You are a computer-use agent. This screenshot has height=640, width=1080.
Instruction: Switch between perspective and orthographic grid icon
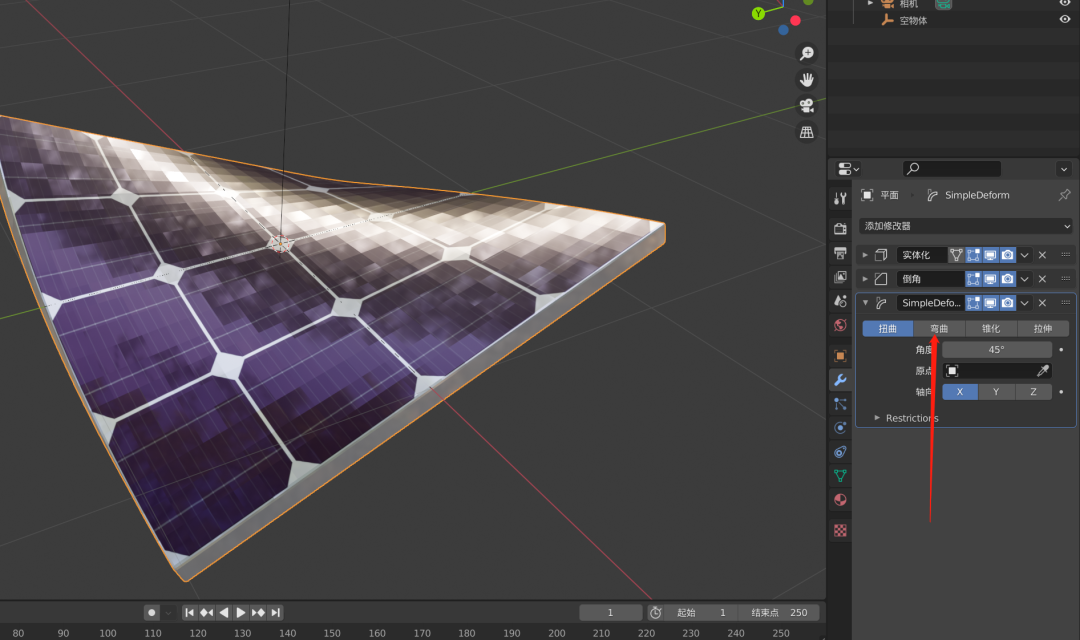pyautogui.click(x=807, y=132)
